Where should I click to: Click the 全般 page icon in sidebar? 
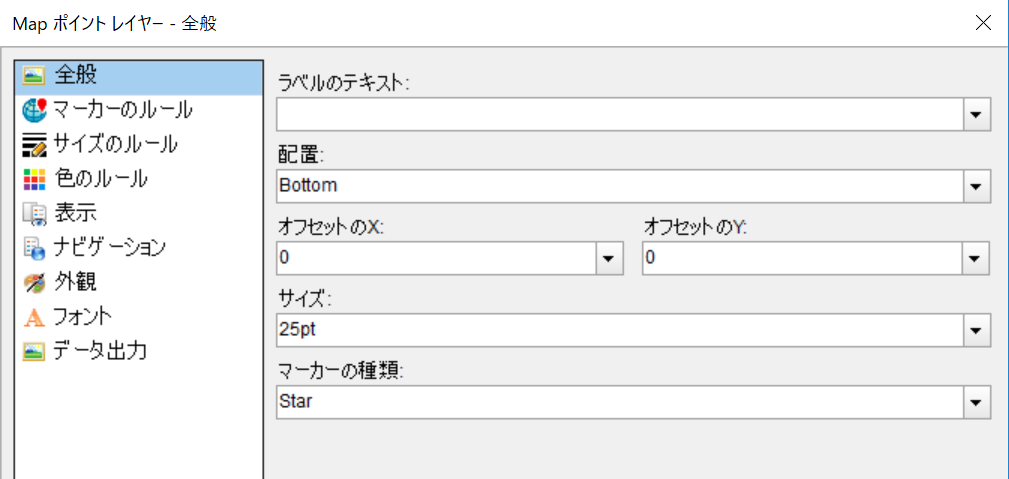33,77
